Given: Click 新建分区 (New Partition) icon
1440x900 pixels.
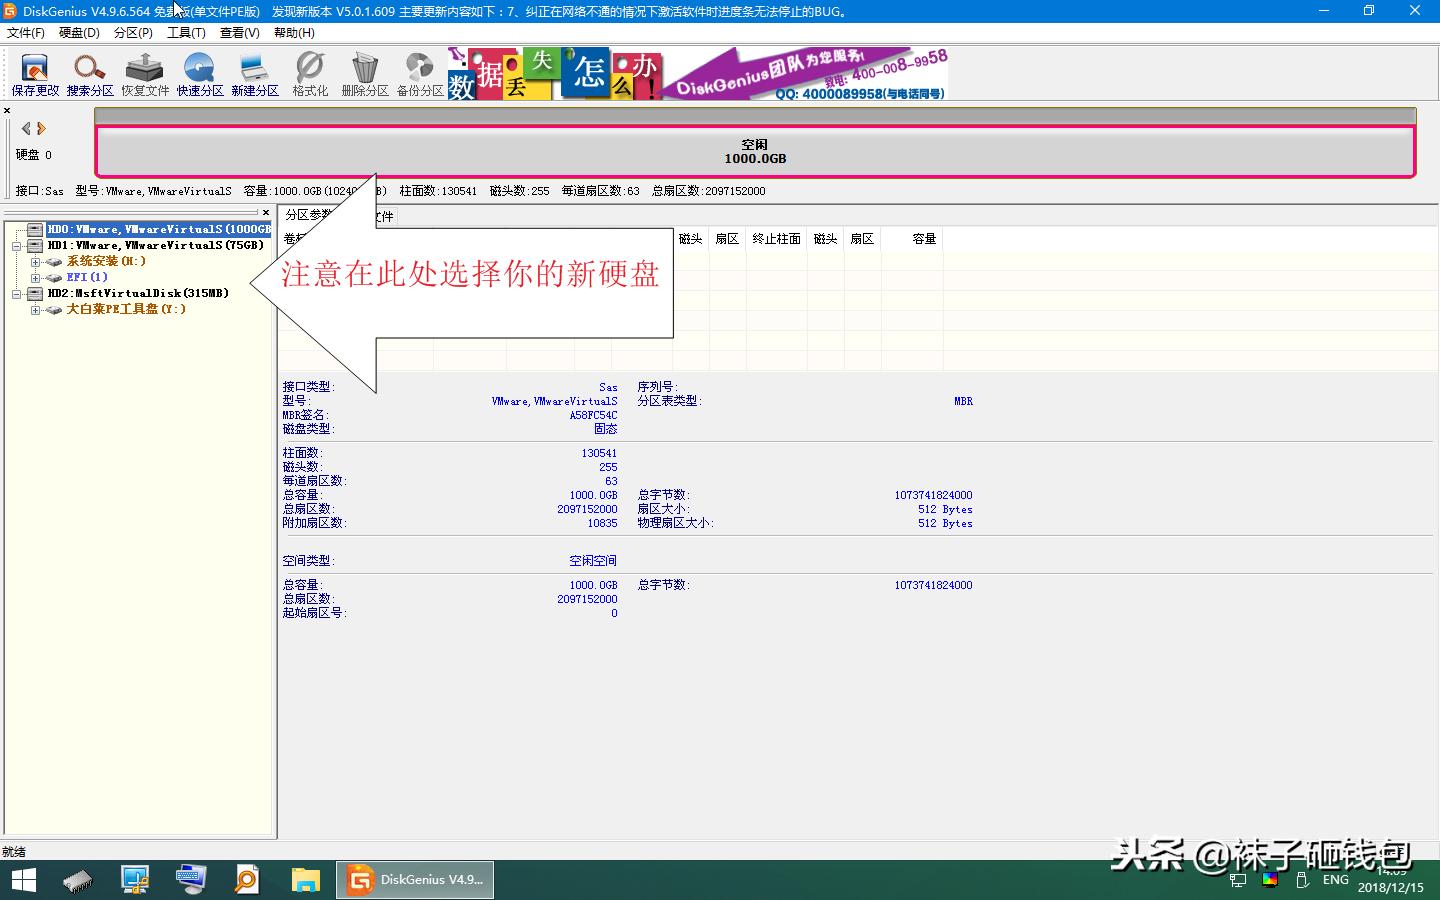Looking at the screenshot, I should tap(254, 72).
